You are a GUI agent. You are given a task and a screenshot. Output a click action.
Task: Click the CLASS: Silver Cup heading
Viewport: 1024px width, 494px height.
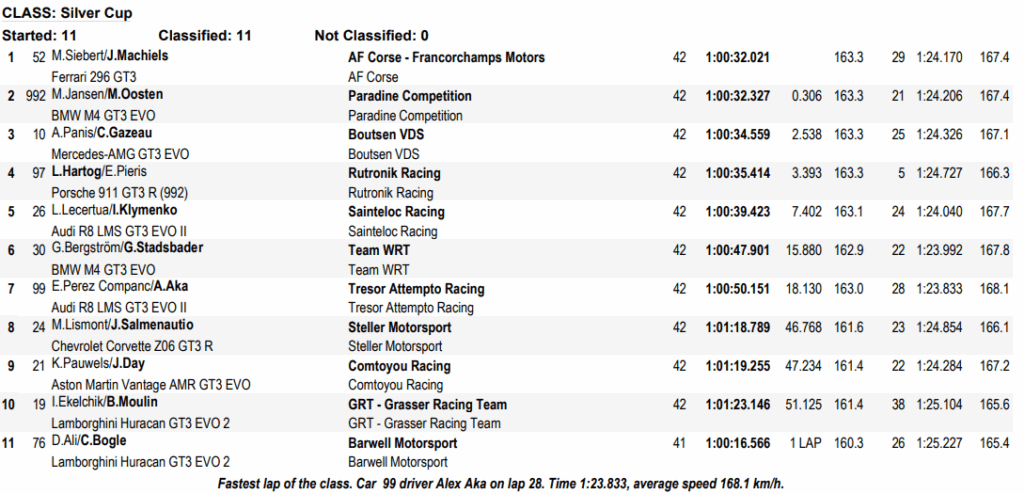point(67,12)
